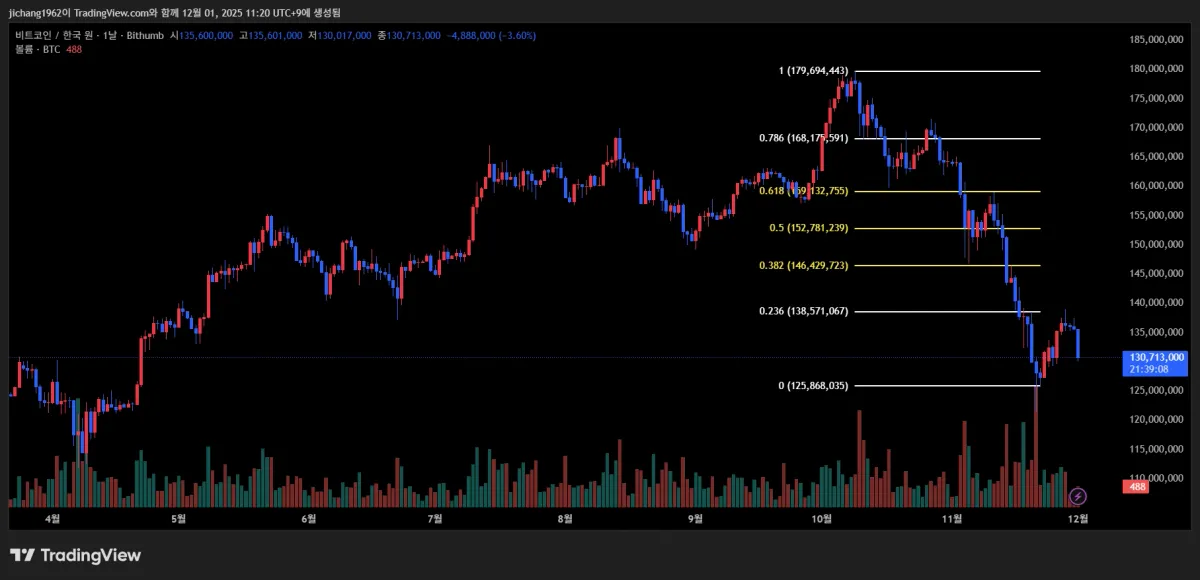The width and height of the screenshot is (1200, 580).
Task: Click the 11월 label on the time axis
Action: point(953,519)
